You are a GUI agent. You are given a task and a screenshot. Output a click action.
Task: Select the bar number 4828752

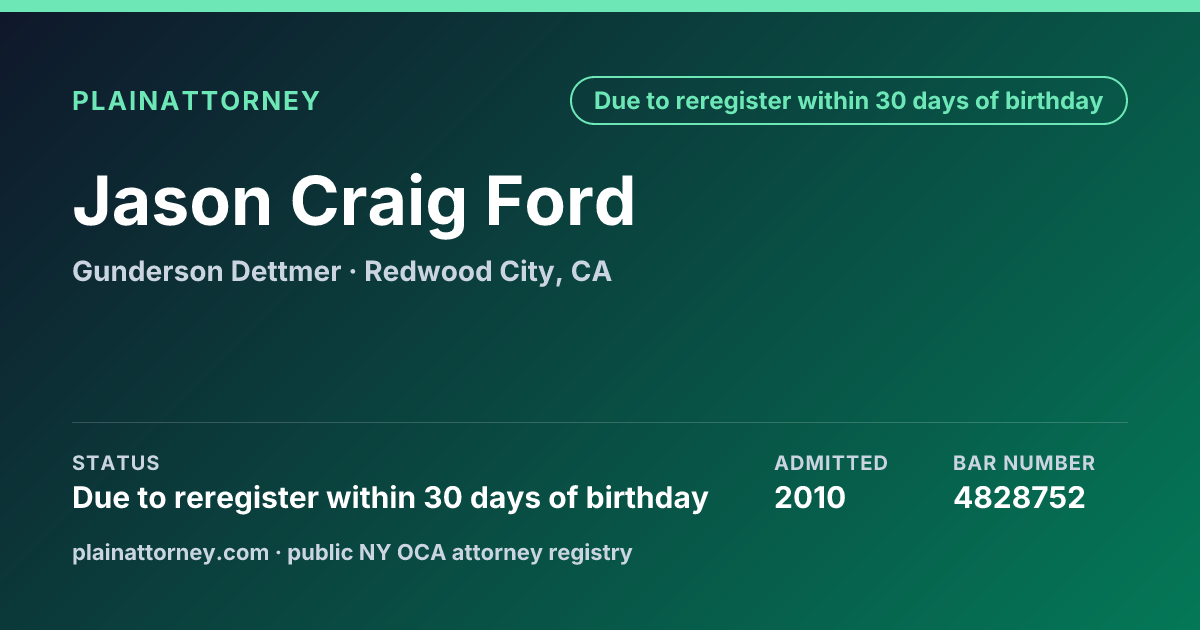(1019, 498)
